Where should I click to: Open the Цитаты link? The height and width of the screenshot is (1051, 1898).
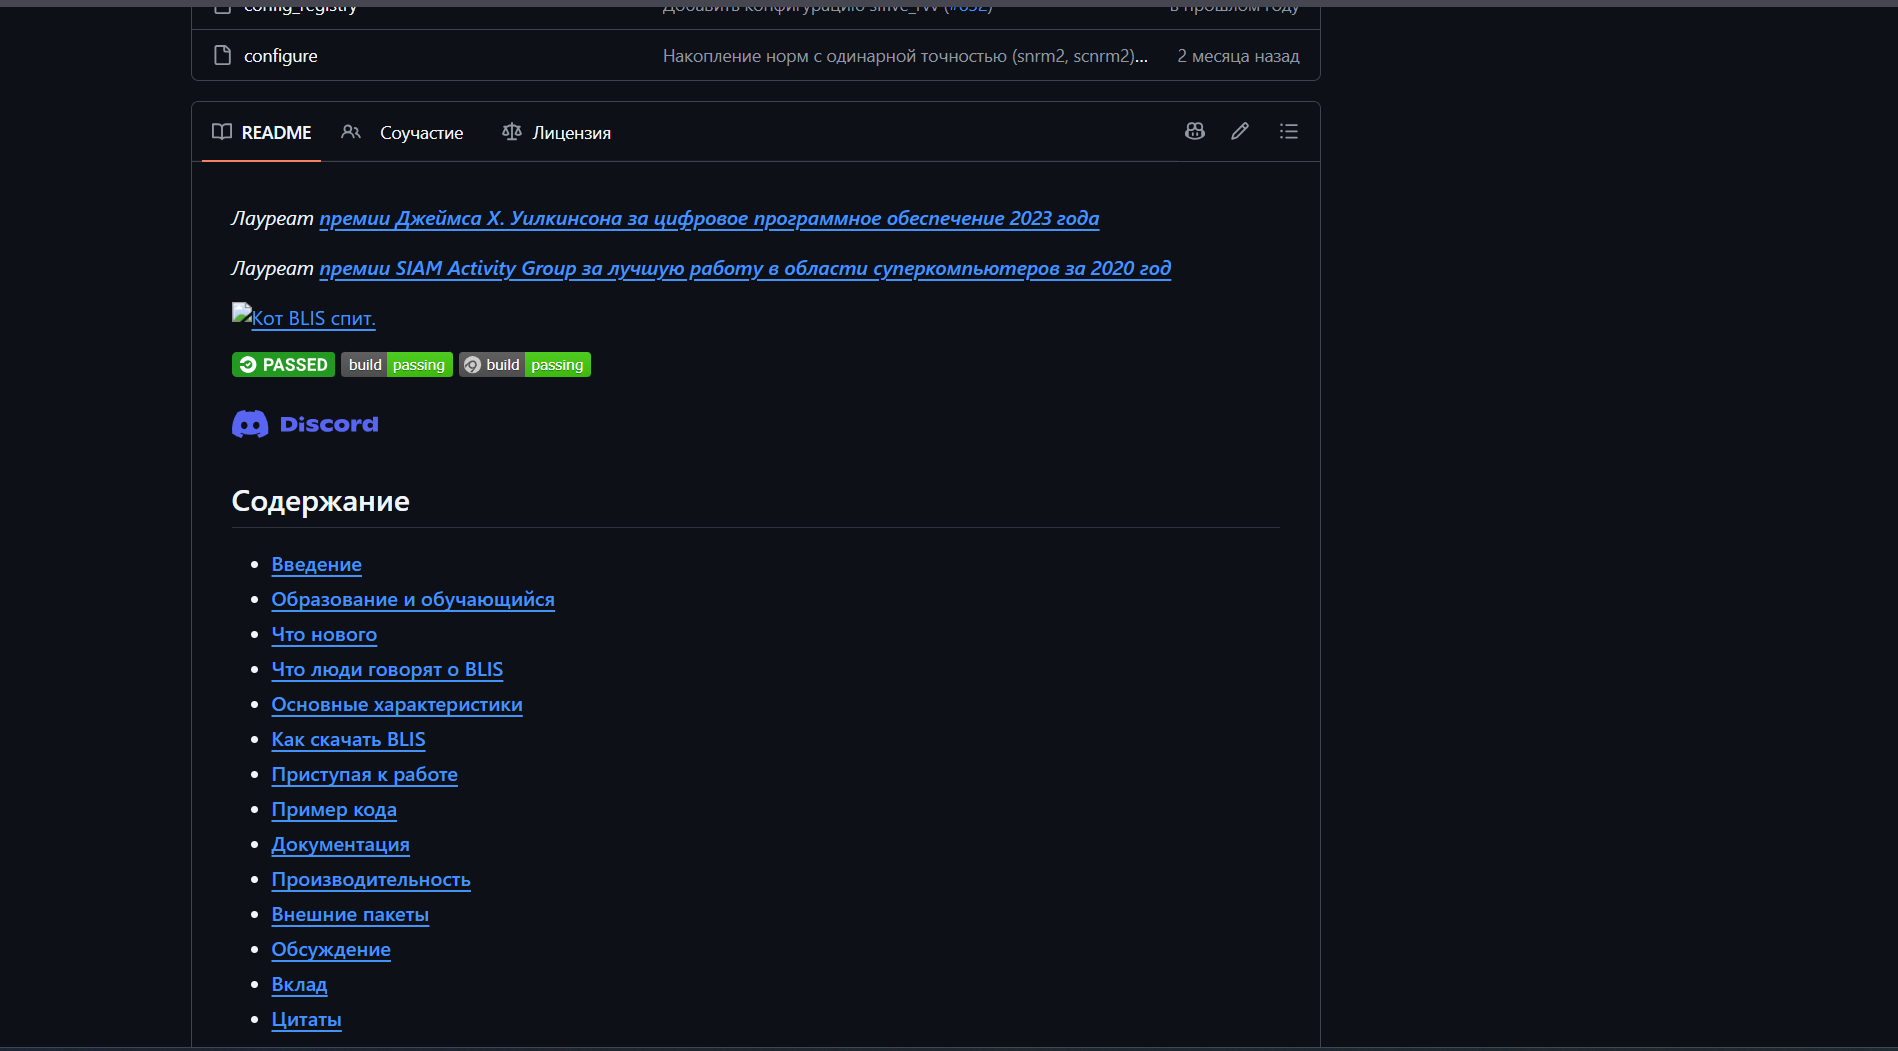click(x=307, y=1019)
